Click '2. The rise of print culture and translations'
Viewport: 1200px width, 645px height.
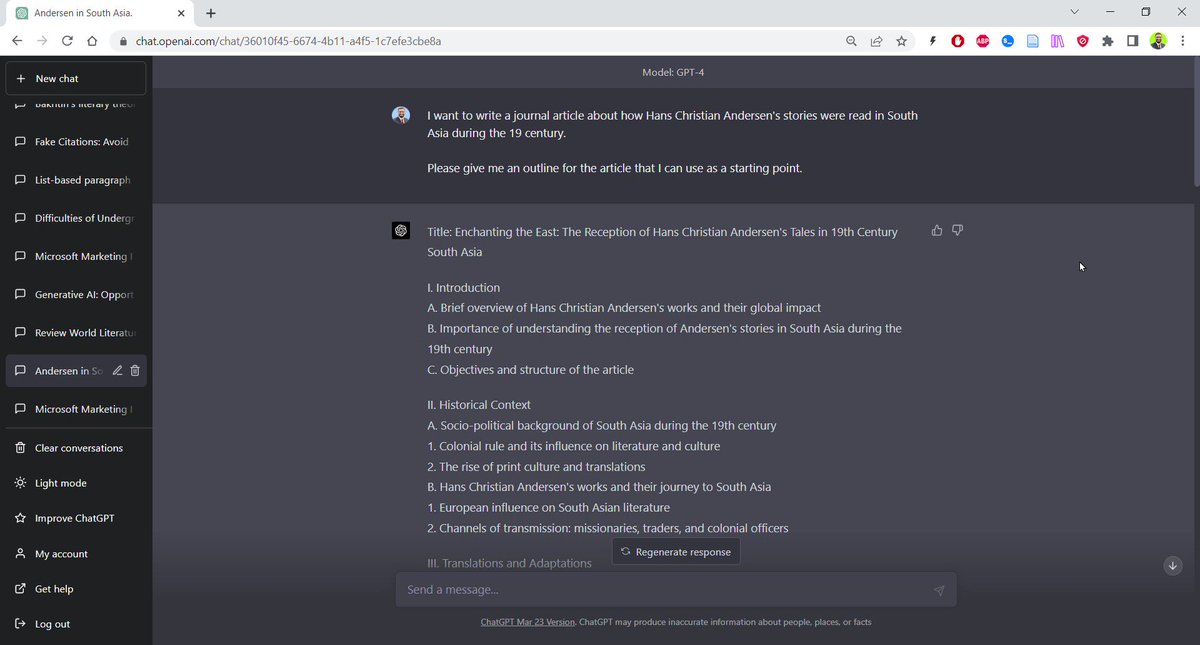click(x=536, y=467)
